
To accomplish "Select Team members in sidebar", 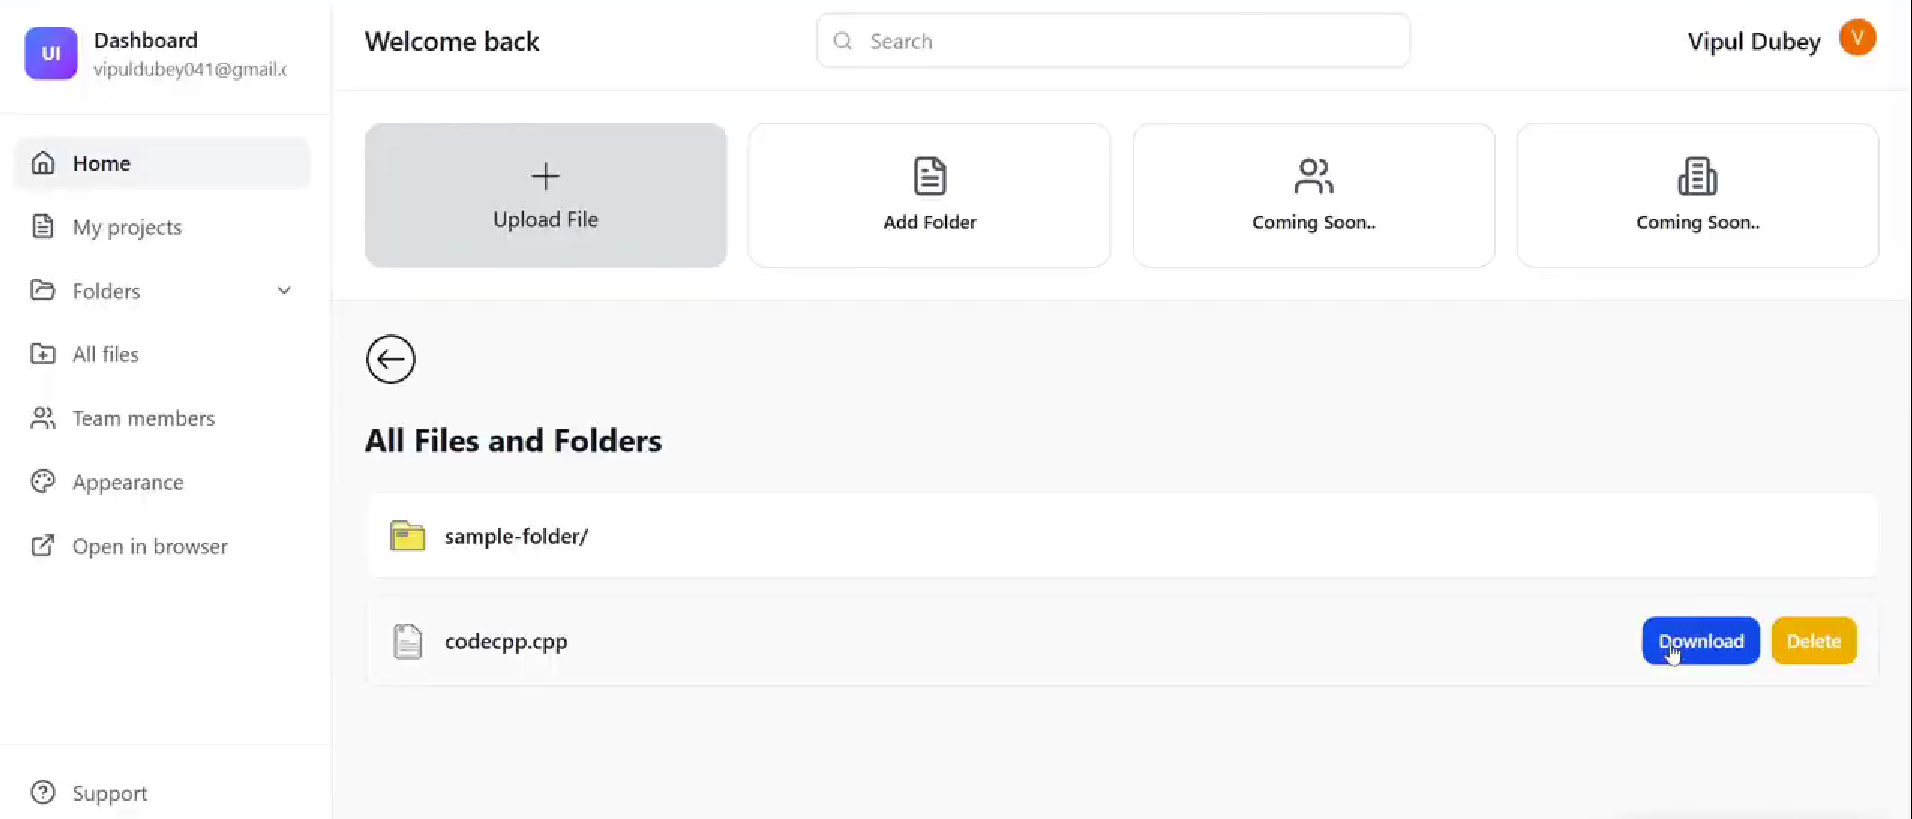I will click(143, 418).
